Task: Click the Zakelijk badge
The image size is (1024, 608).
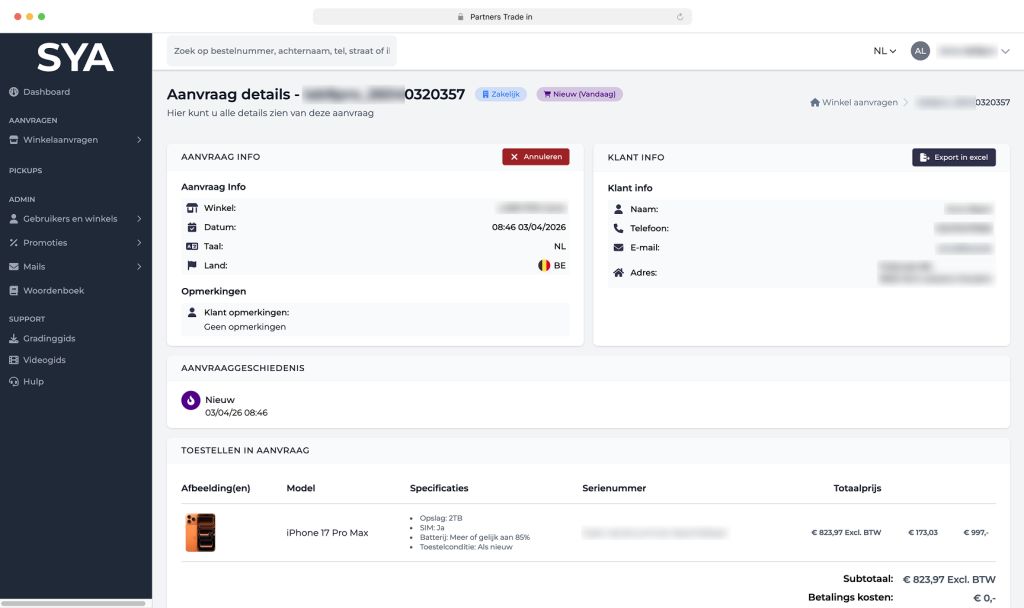Action: [x=501, y=94]
